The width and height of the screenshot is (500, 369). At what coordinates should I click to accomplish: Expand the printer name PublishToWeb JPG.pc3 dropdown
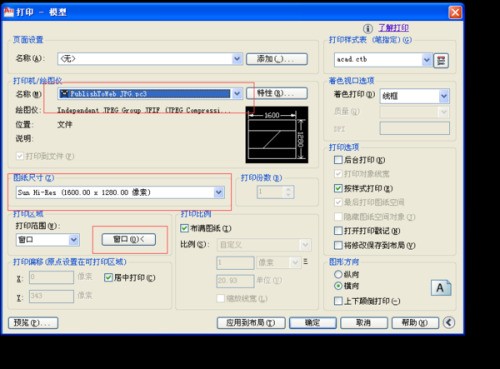[x=237, y=94]
